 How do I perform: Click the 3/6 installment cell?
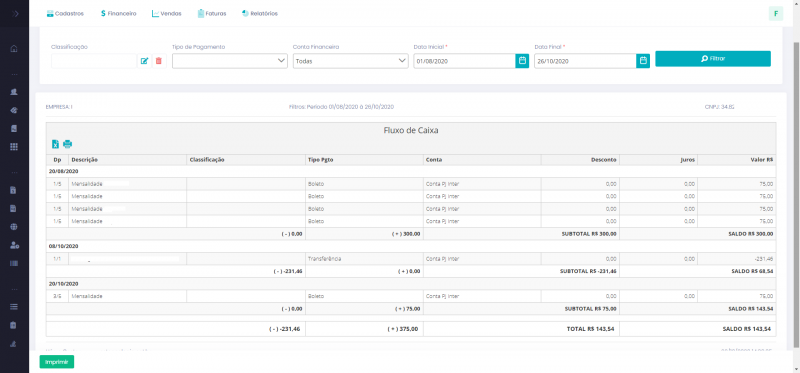[57, 296]
